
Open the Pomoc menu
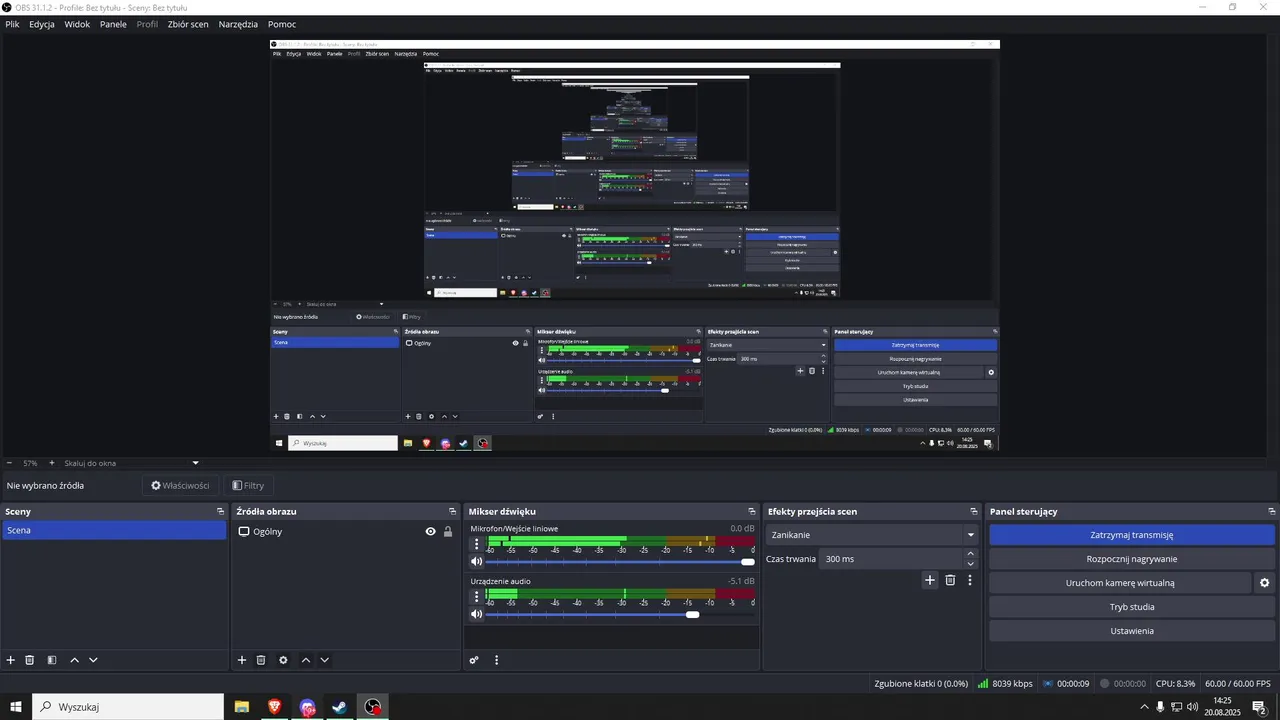(282, 24)
